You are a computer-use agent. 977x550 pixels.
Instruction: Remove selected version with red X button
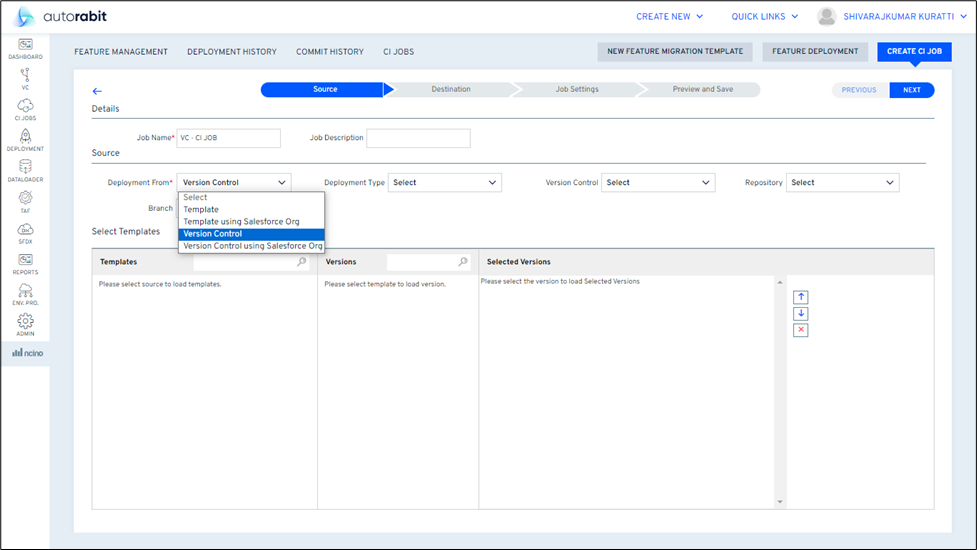pos(800,330)
